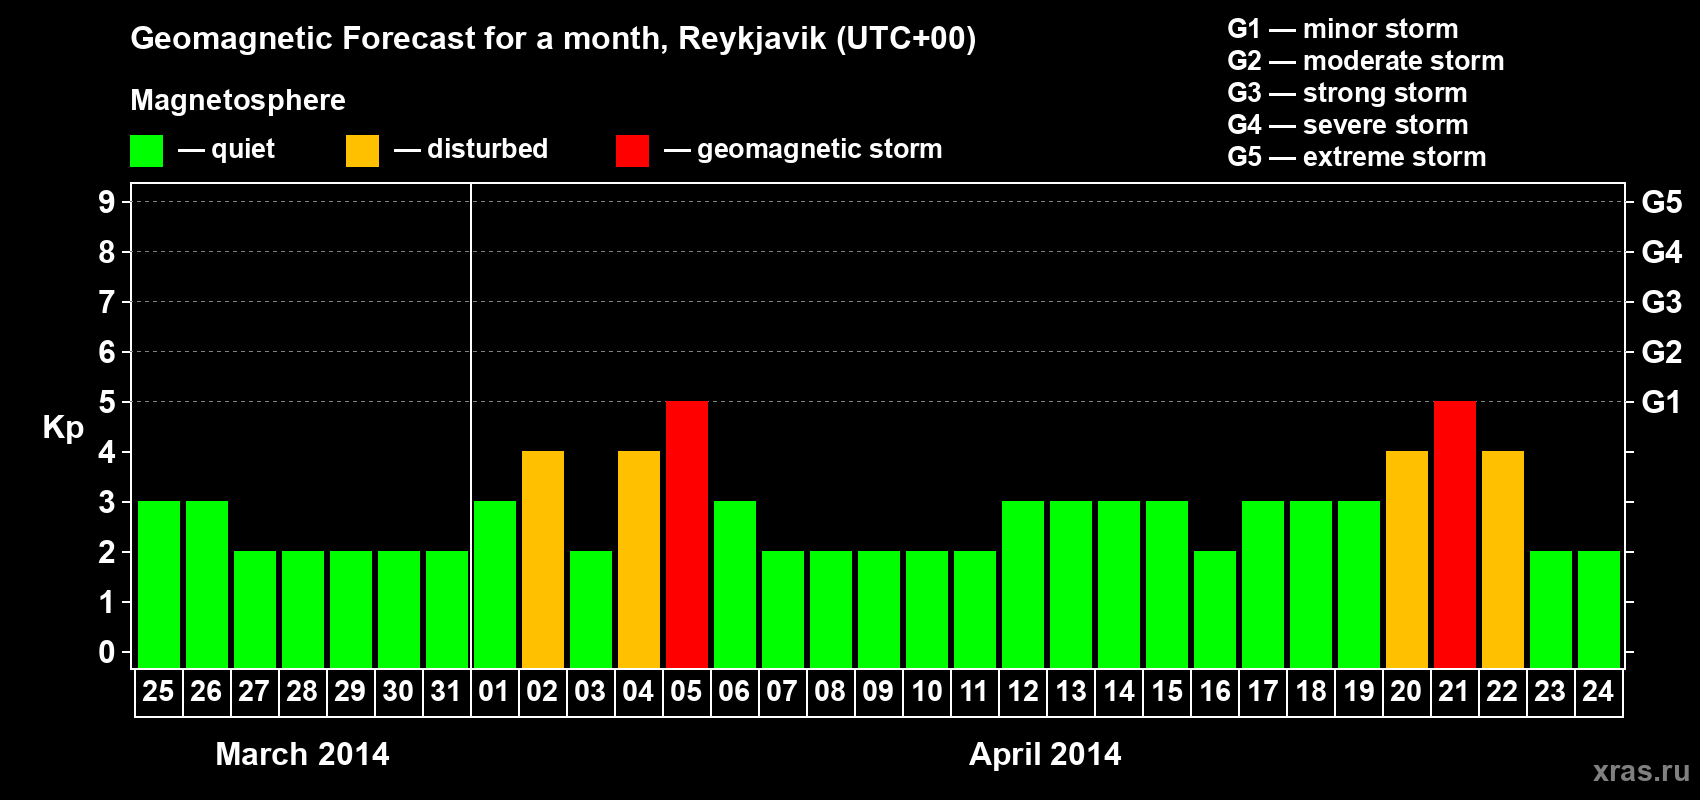Viewport: 1700px width, 800px height.
Task: Click the 'G1 — minor storm' legend text
Action: tap(1342, 29)
